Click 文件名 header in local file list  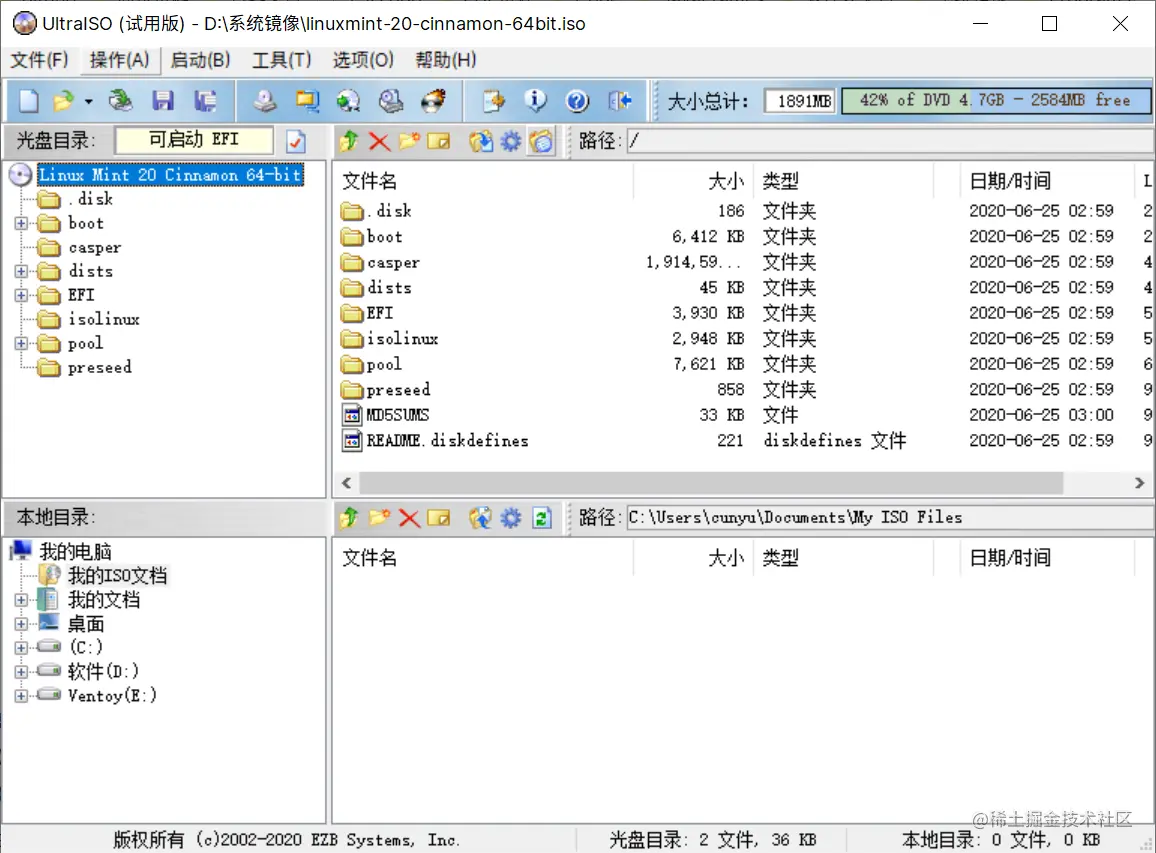coord(484,557)
